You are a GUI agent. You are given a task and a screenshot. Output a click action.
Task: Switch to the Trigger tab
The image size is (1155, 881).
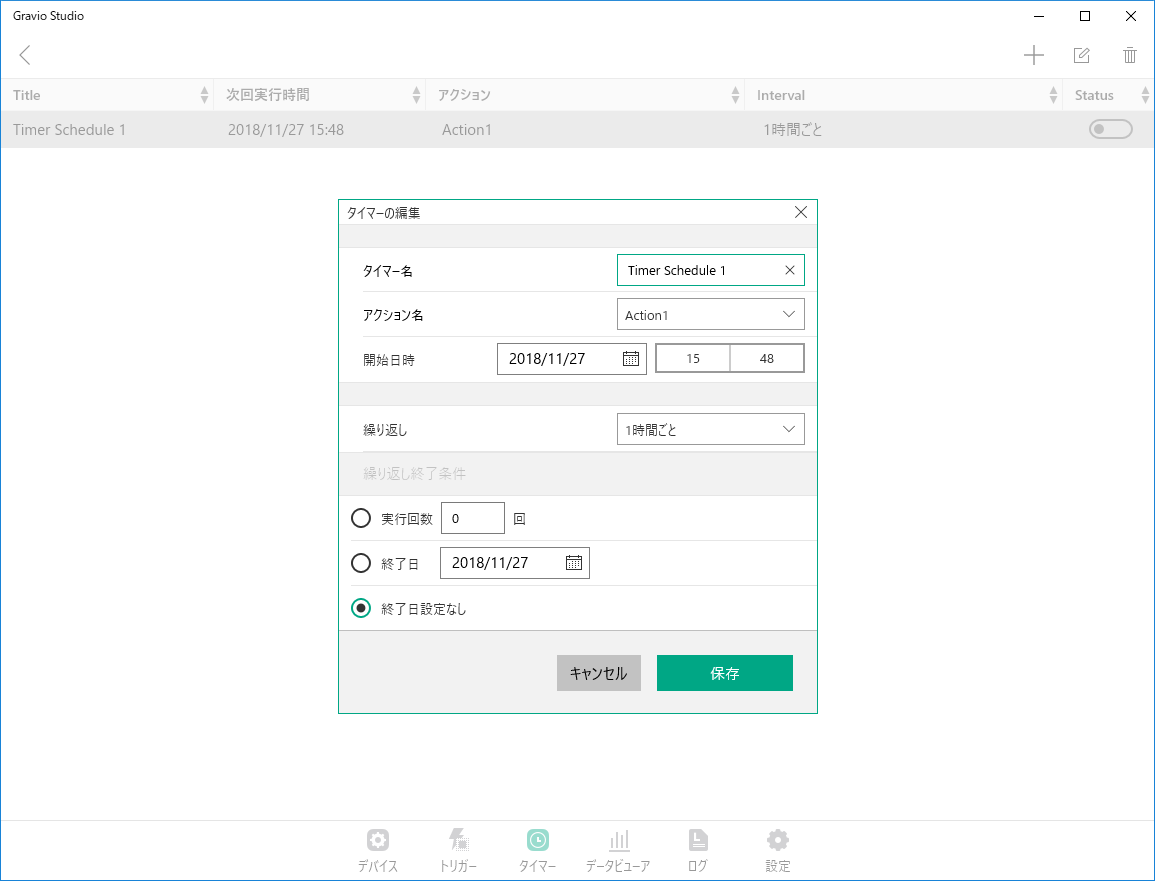coord(458,850)
